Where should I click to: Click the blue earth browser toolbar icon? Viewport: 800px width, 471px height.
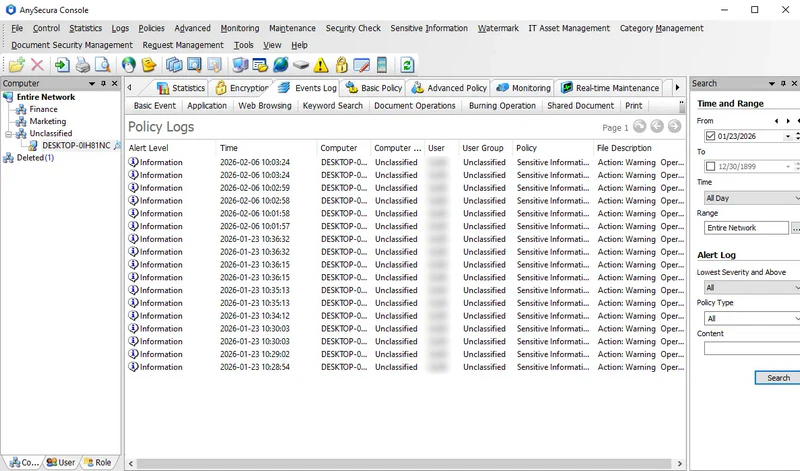[281, 65]
